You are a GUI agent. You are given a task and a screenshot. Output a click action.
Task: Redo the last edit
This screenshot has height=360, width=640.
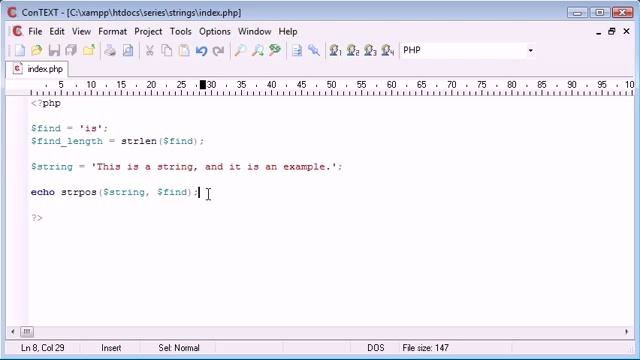pos(219,50)
